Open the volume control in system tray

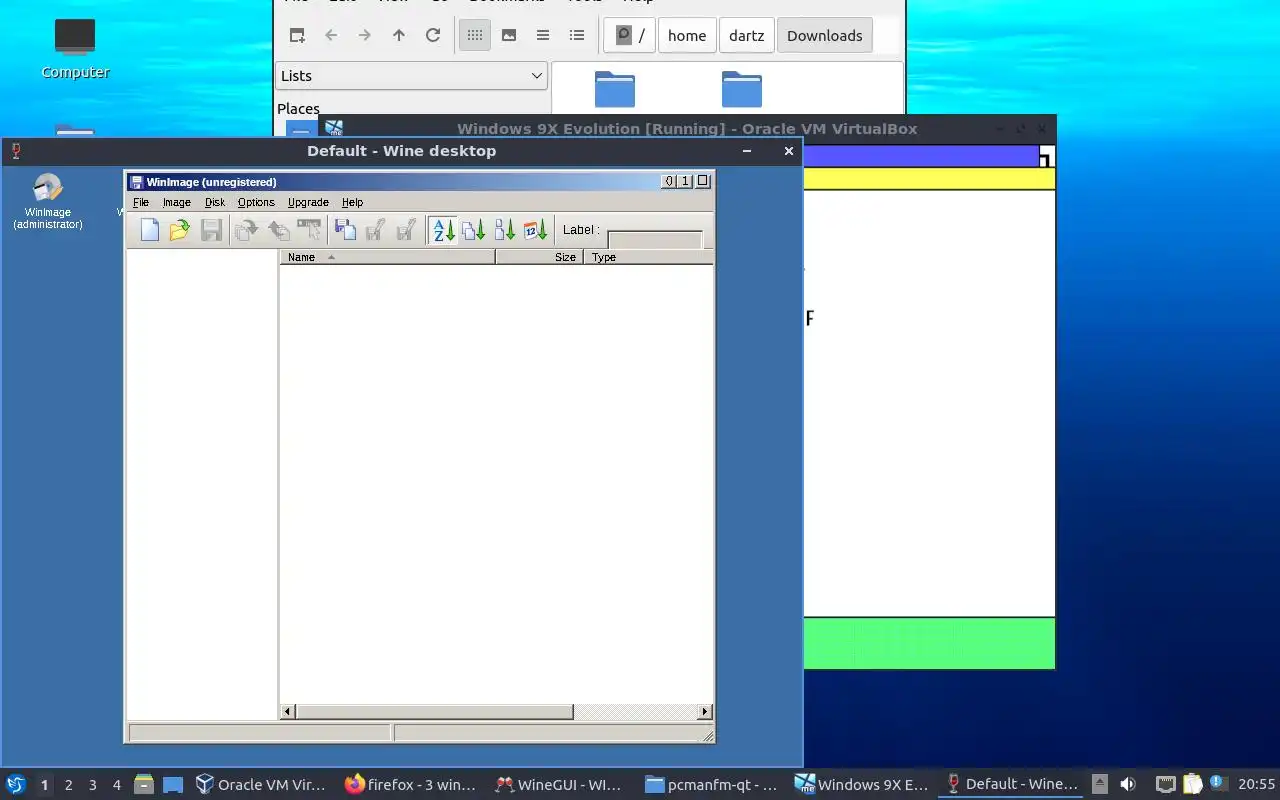(x=1128, y=785)
